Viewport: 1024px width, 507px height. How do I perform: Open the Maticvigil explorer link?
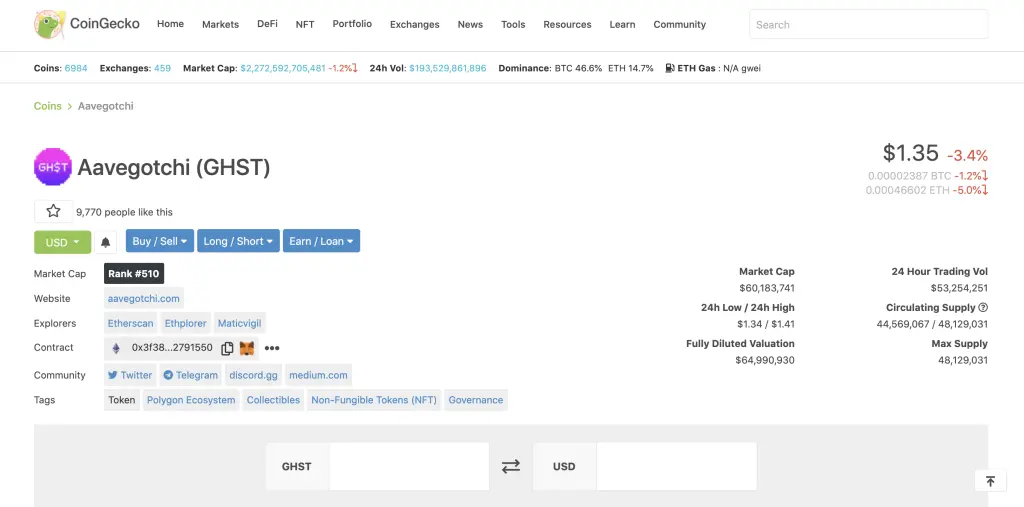tap(240, 323)
